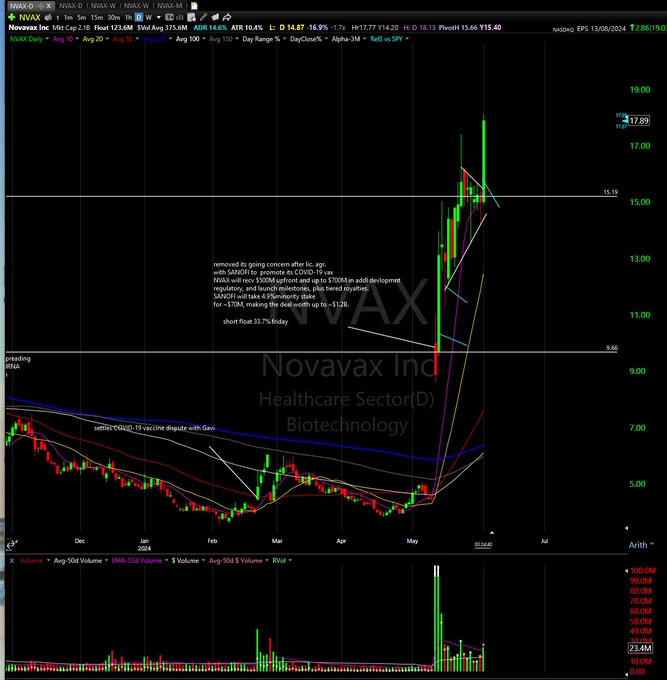Click the ATR 10.4% value
The height and width of the screenshot is (680, 667).
pos(247,27)
